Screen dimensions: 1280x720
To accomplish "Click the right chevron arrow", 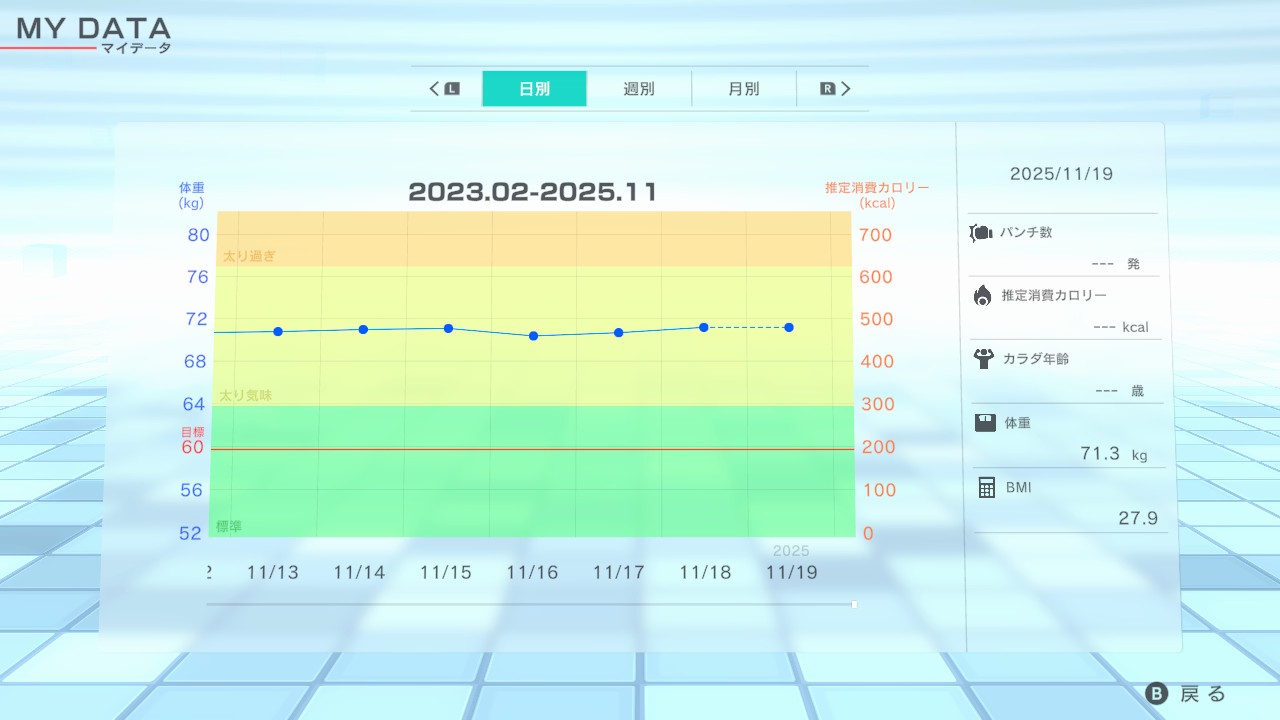I will tap(845, 89).
